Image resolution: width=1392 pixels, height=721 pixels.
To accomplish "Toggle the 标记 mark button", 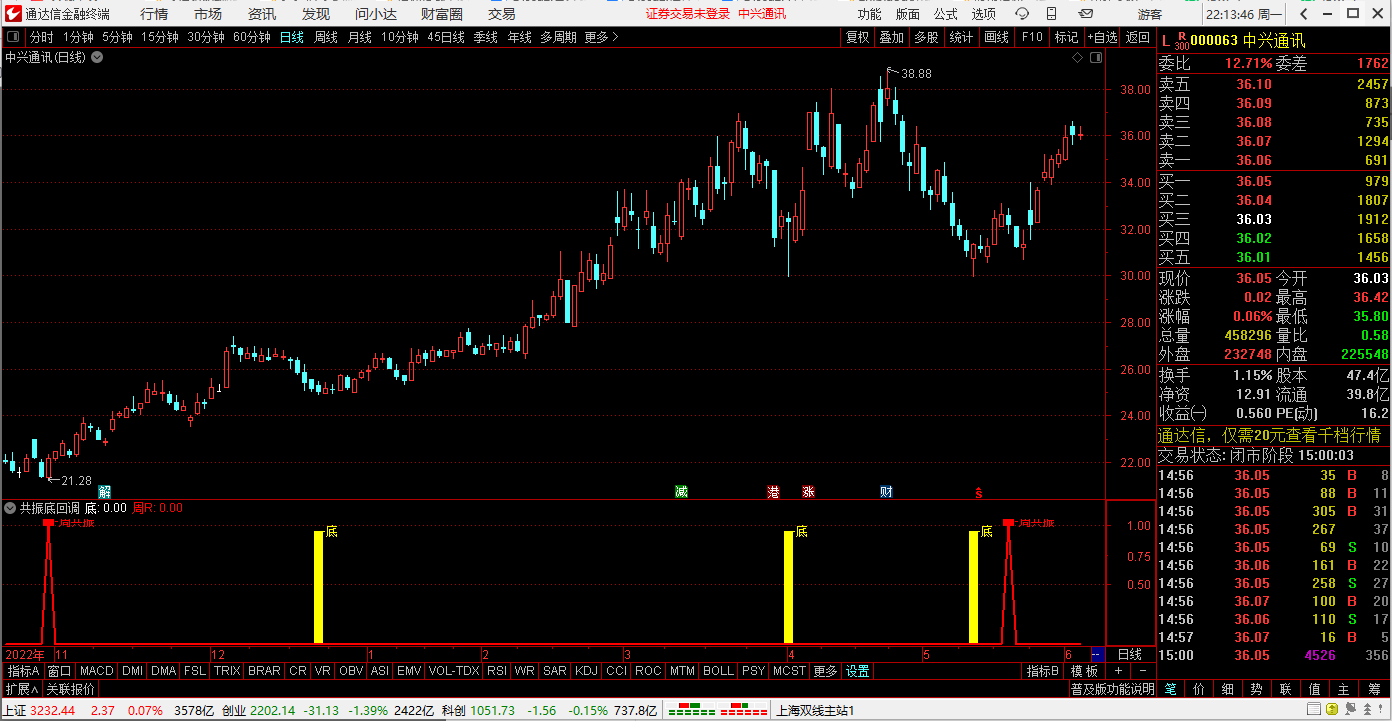I will click(1066, 37).
